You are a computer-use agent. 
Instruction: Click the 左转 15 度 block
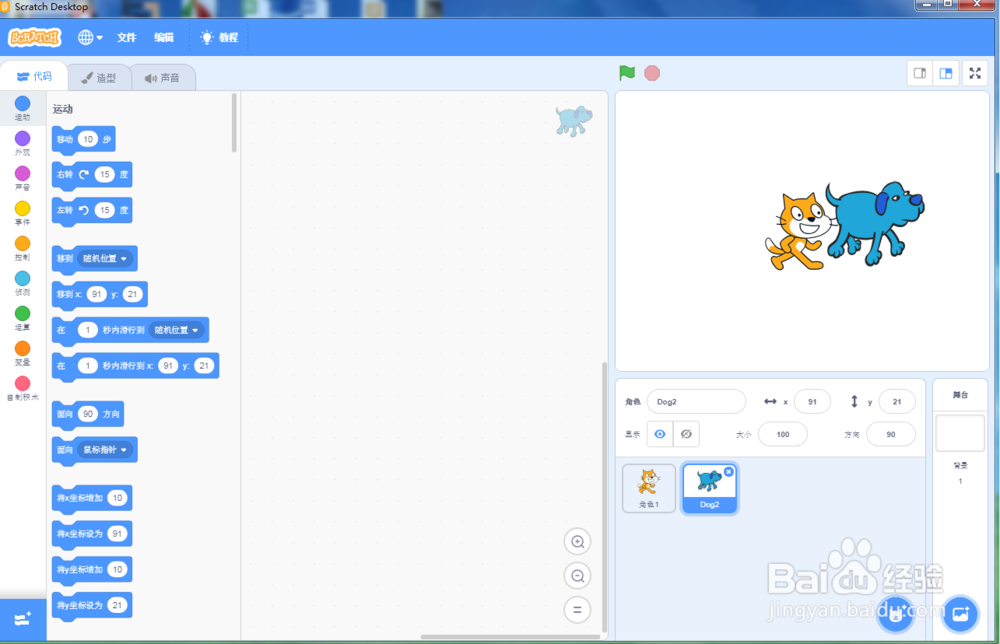click(92, 210)
